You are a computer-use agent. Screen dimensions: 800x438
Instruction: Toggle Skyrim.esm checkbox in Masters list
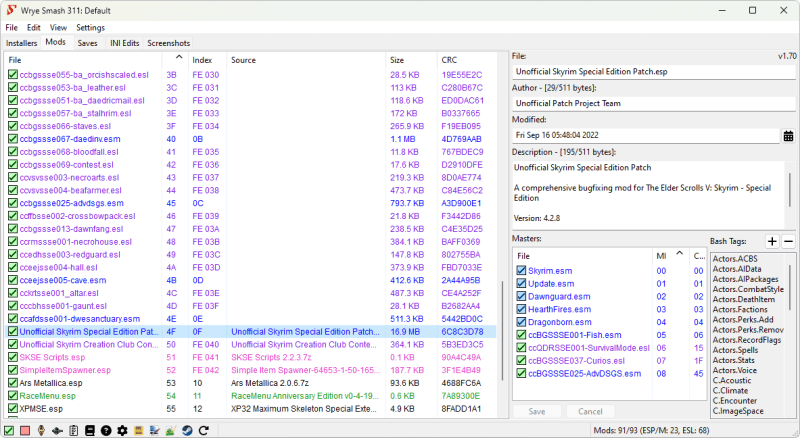(521, 271)
